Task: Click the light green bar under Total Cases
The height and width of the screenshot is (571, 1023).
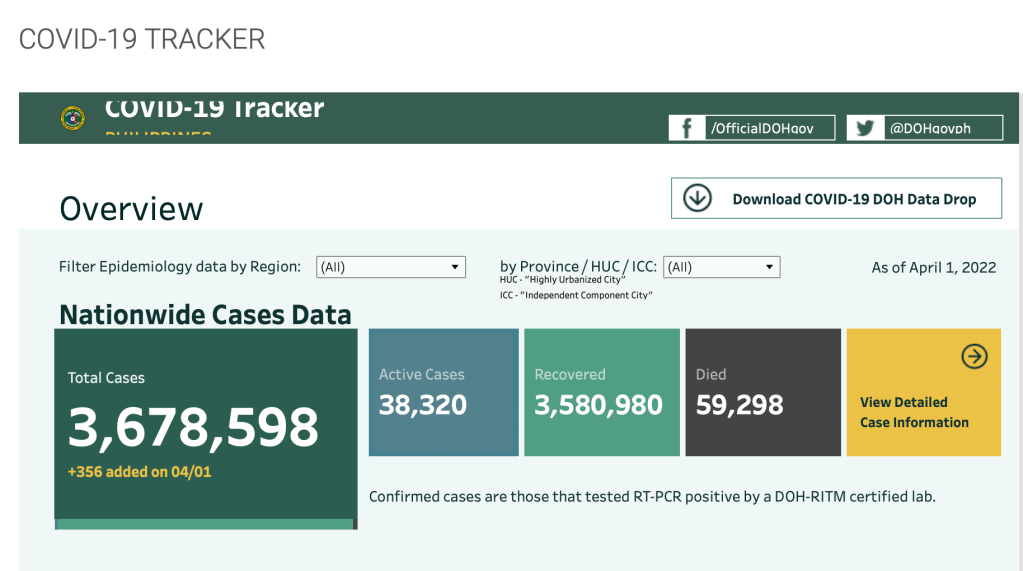Action: click(x=205, y=524)
